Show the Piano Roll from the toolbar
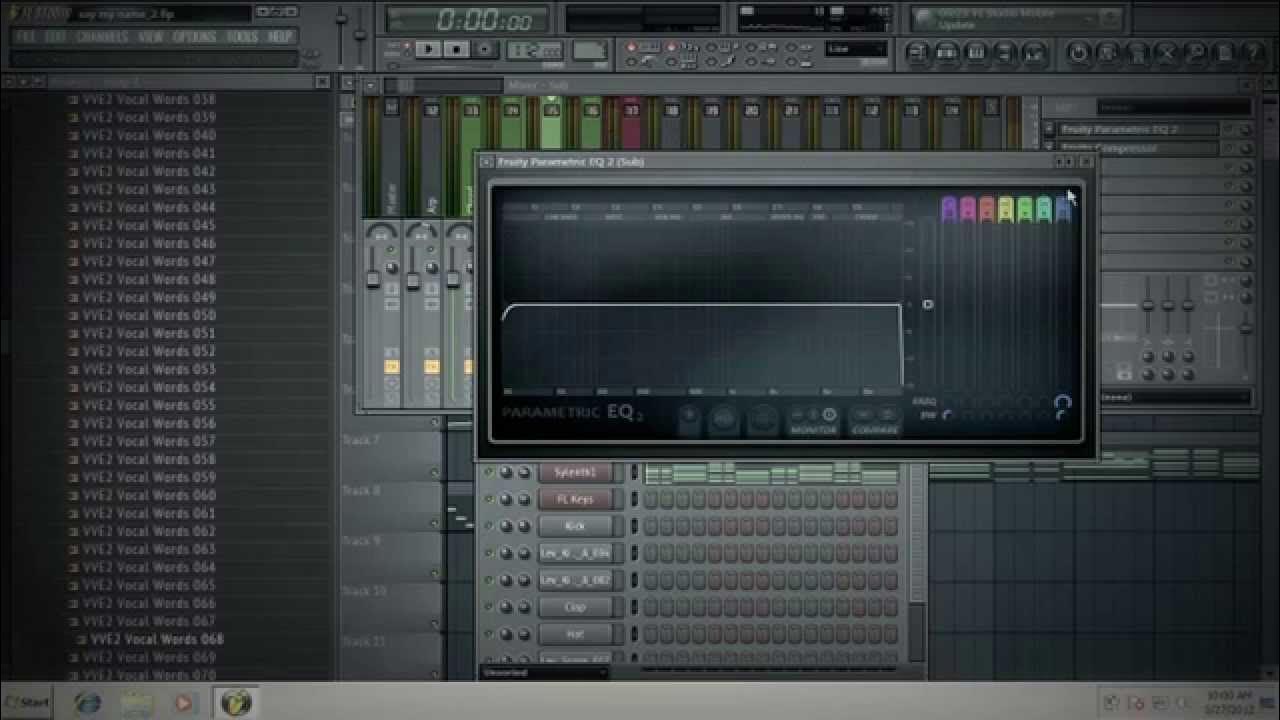This screenshot has height=720, width=1280. (x=977, y=53)
